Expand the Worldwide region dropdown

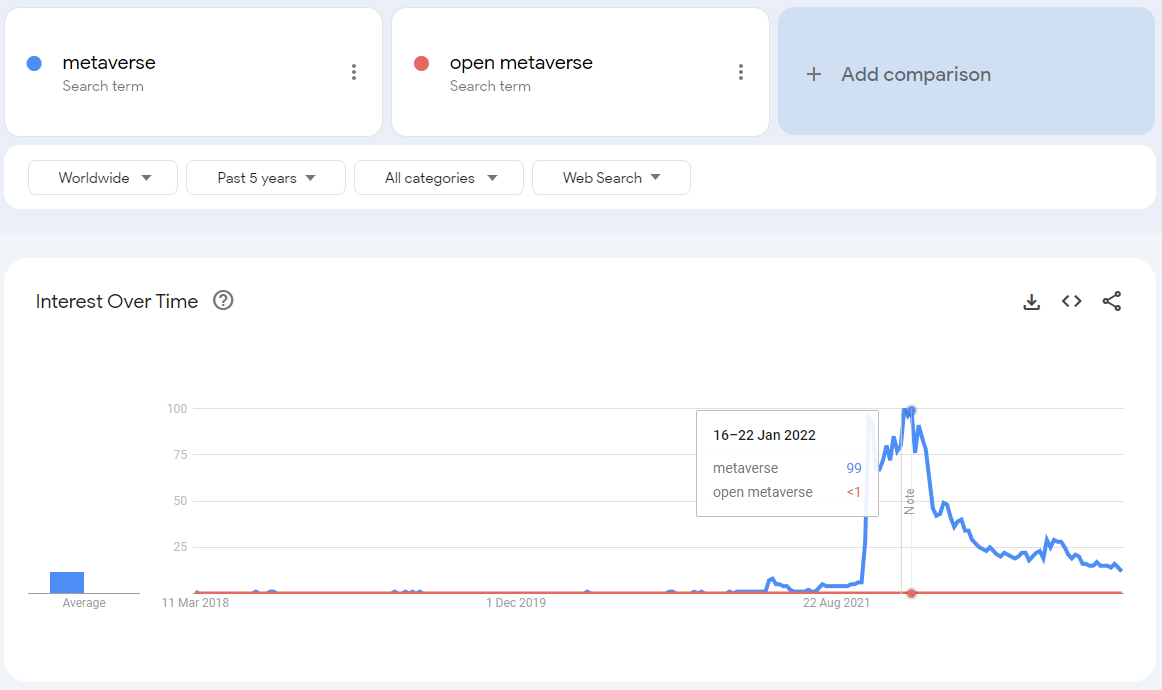click(103, 178)
